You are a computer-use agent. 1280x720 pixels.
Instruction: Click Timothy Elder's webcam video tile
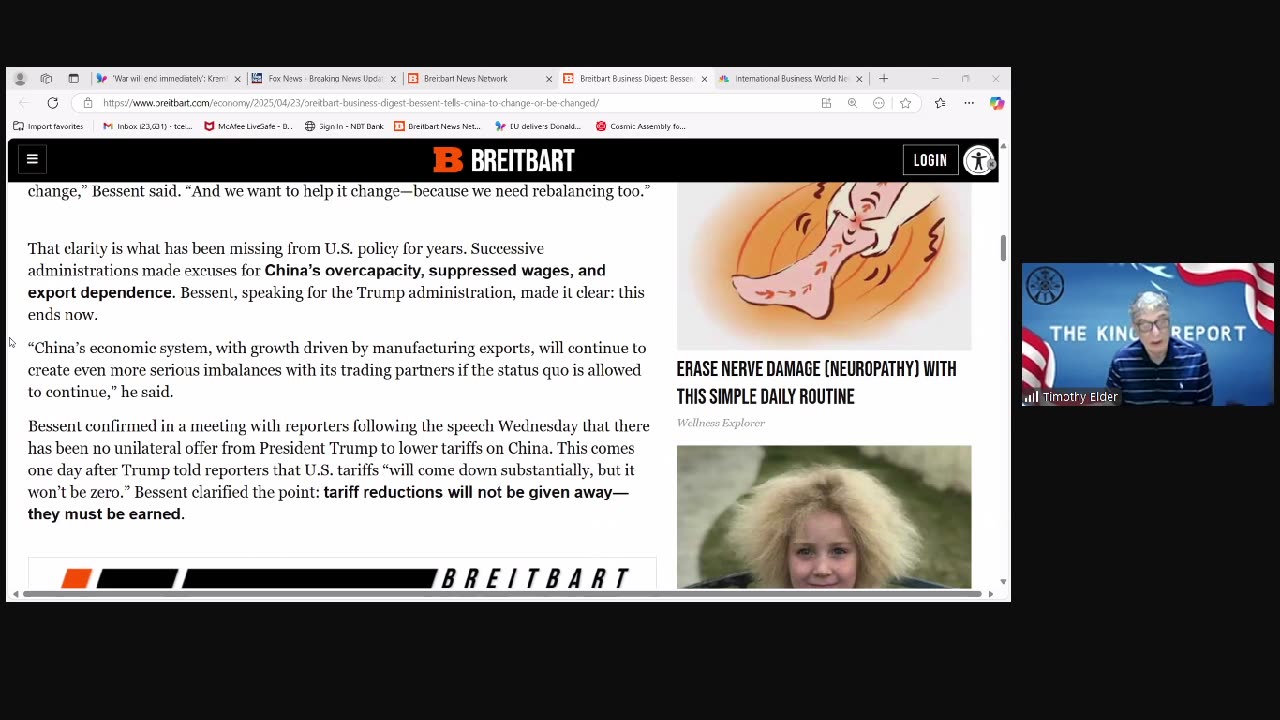1148,335
